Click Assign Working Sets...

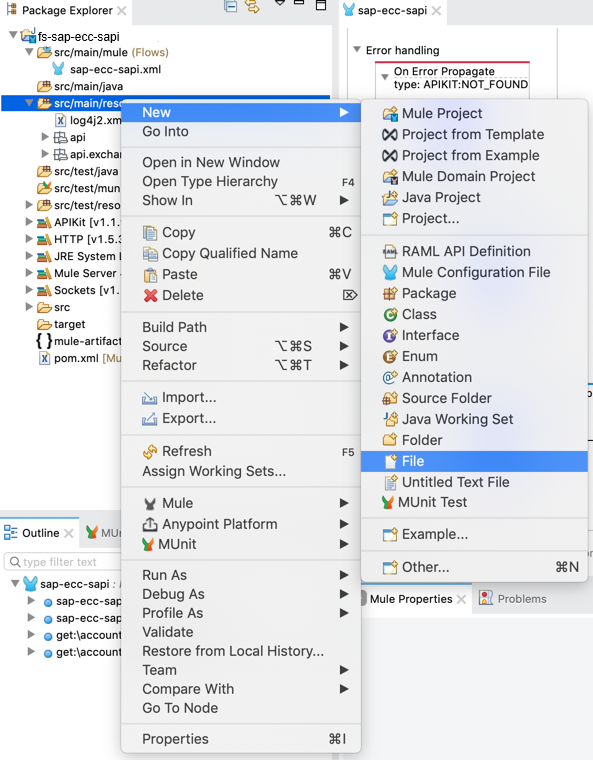tap(240, 471)
